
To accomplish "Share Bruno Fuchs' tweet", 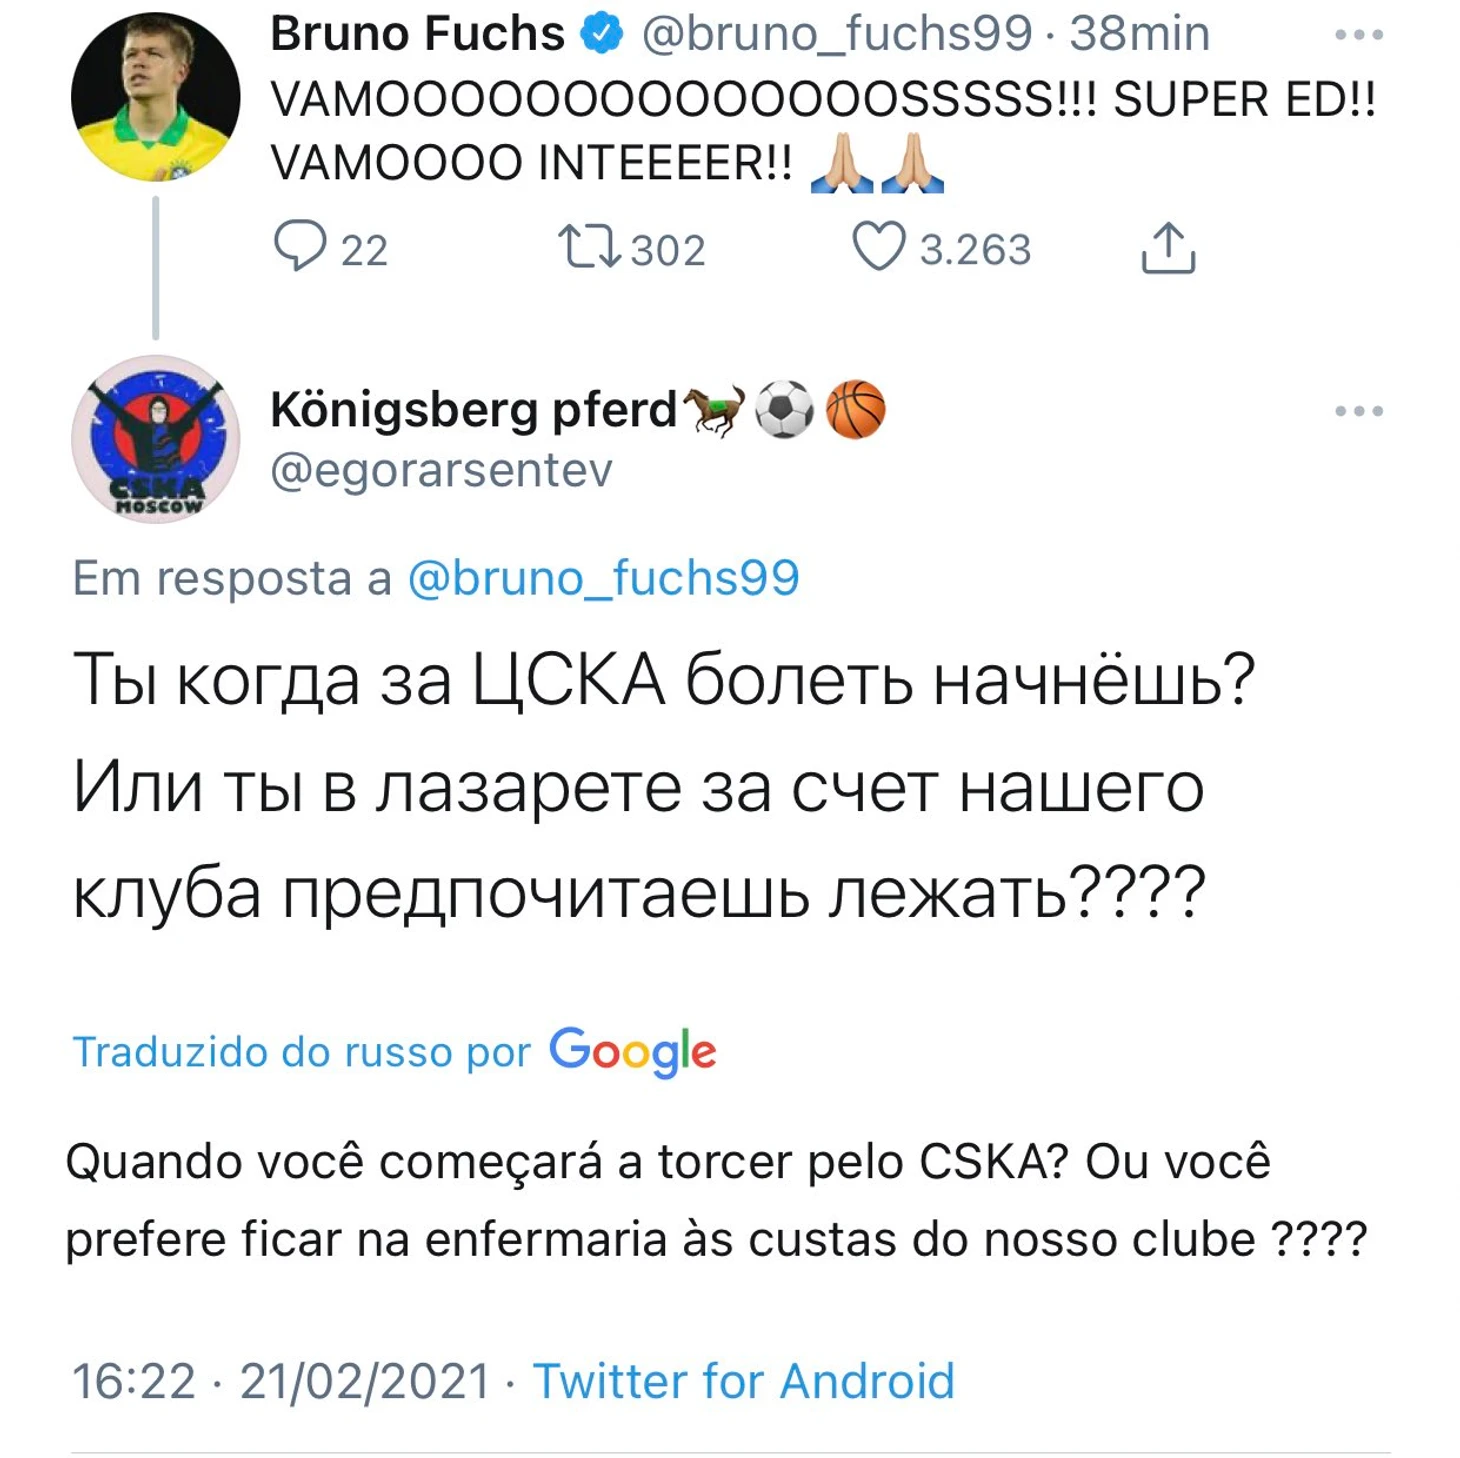I will (1167, 248).
